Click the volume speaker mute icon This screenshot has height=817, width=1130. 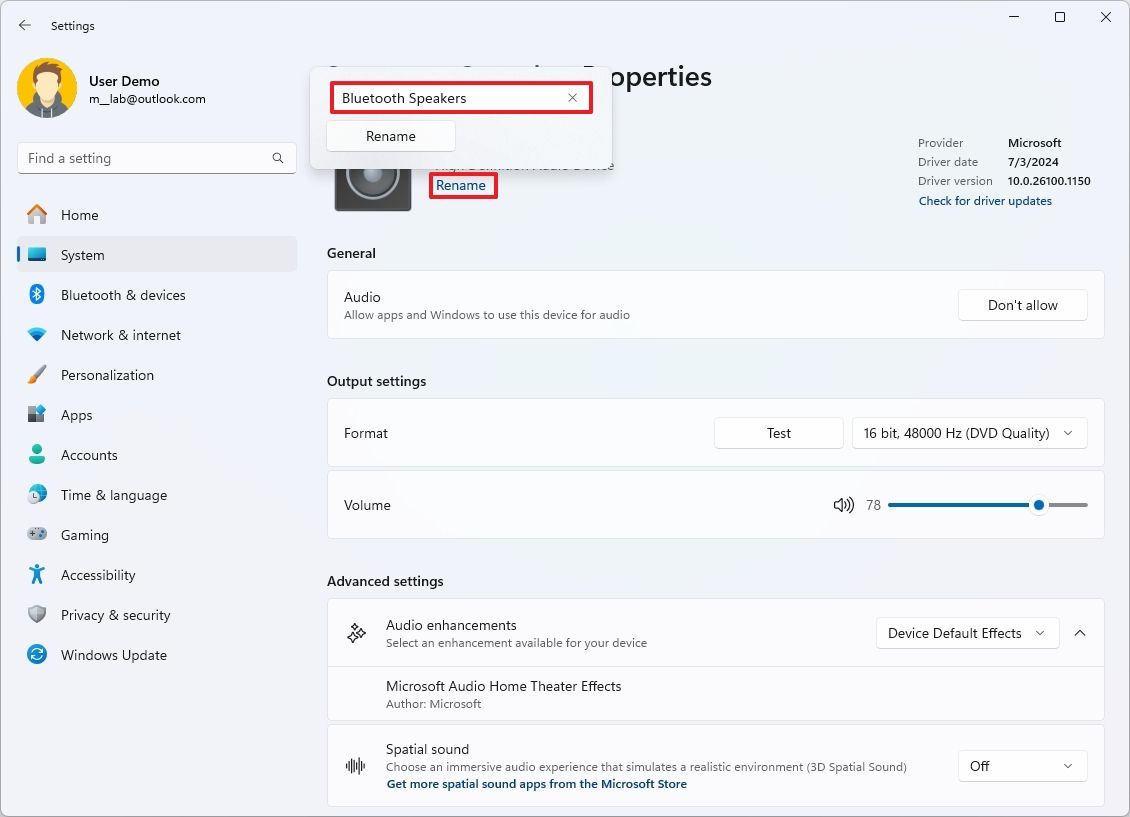coord(843,505)
